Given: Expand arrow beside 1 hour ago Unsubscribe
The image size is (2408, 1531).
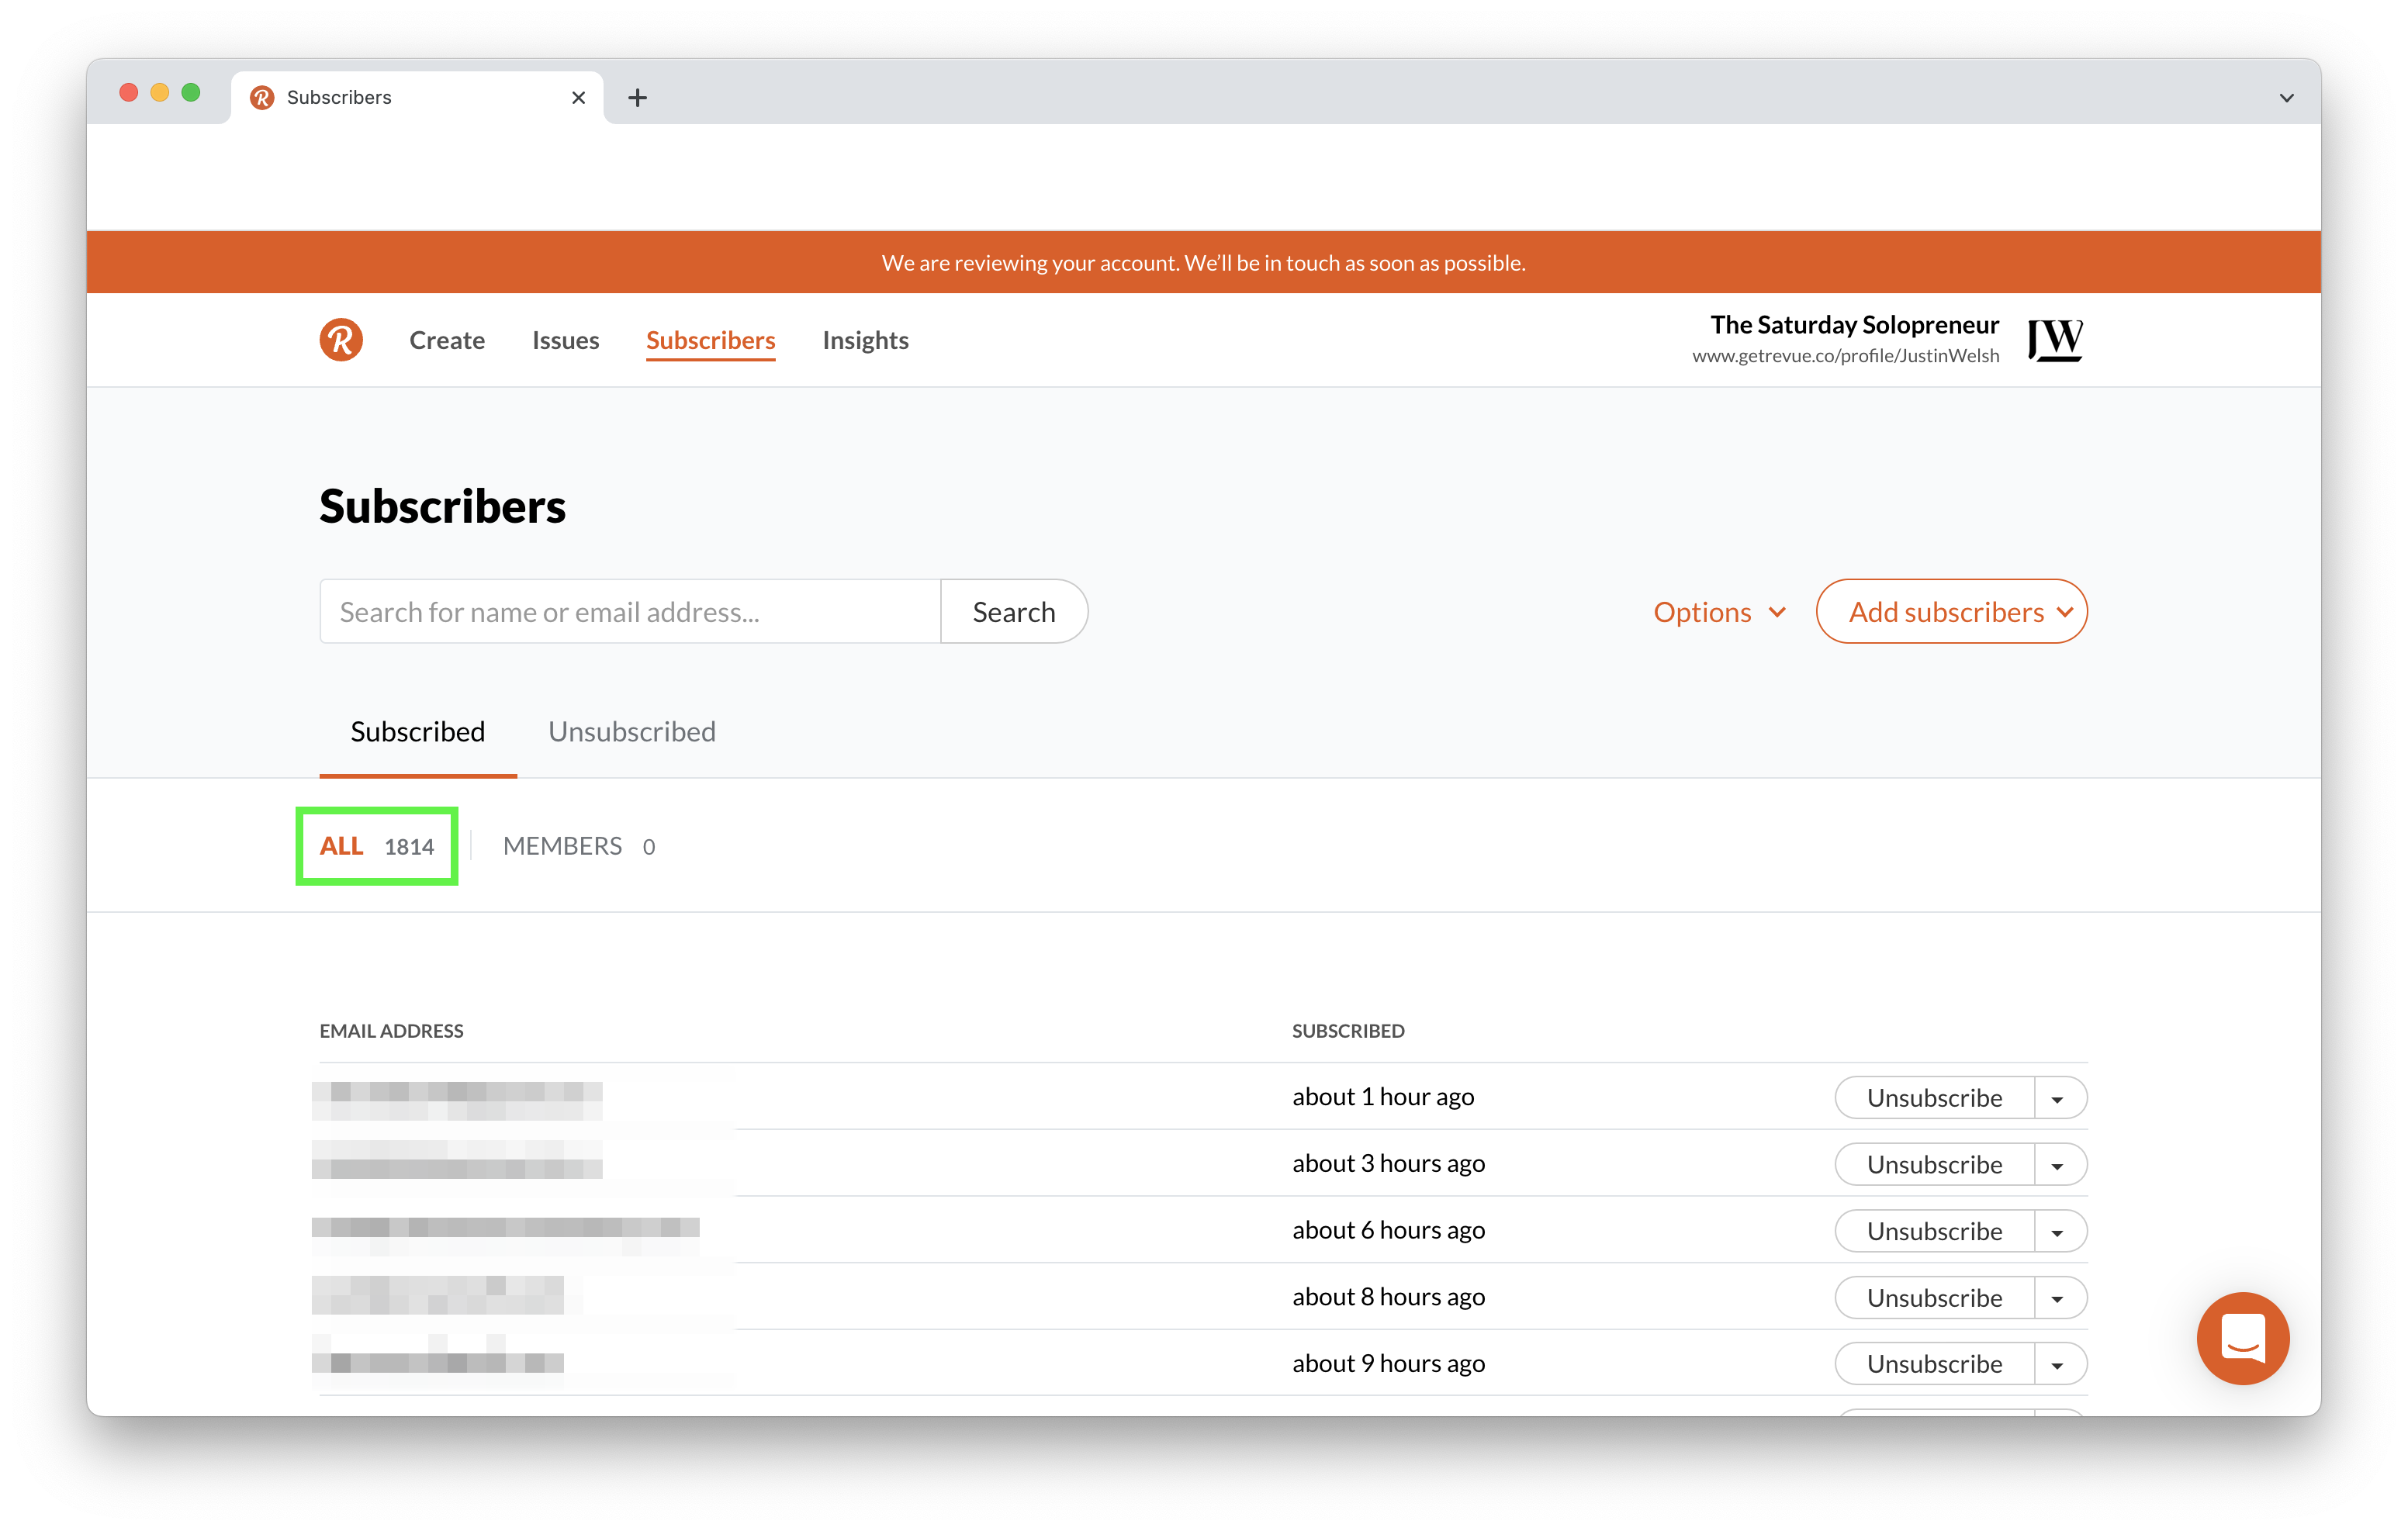Looking at the screenshot, I should [2060, 1098].
